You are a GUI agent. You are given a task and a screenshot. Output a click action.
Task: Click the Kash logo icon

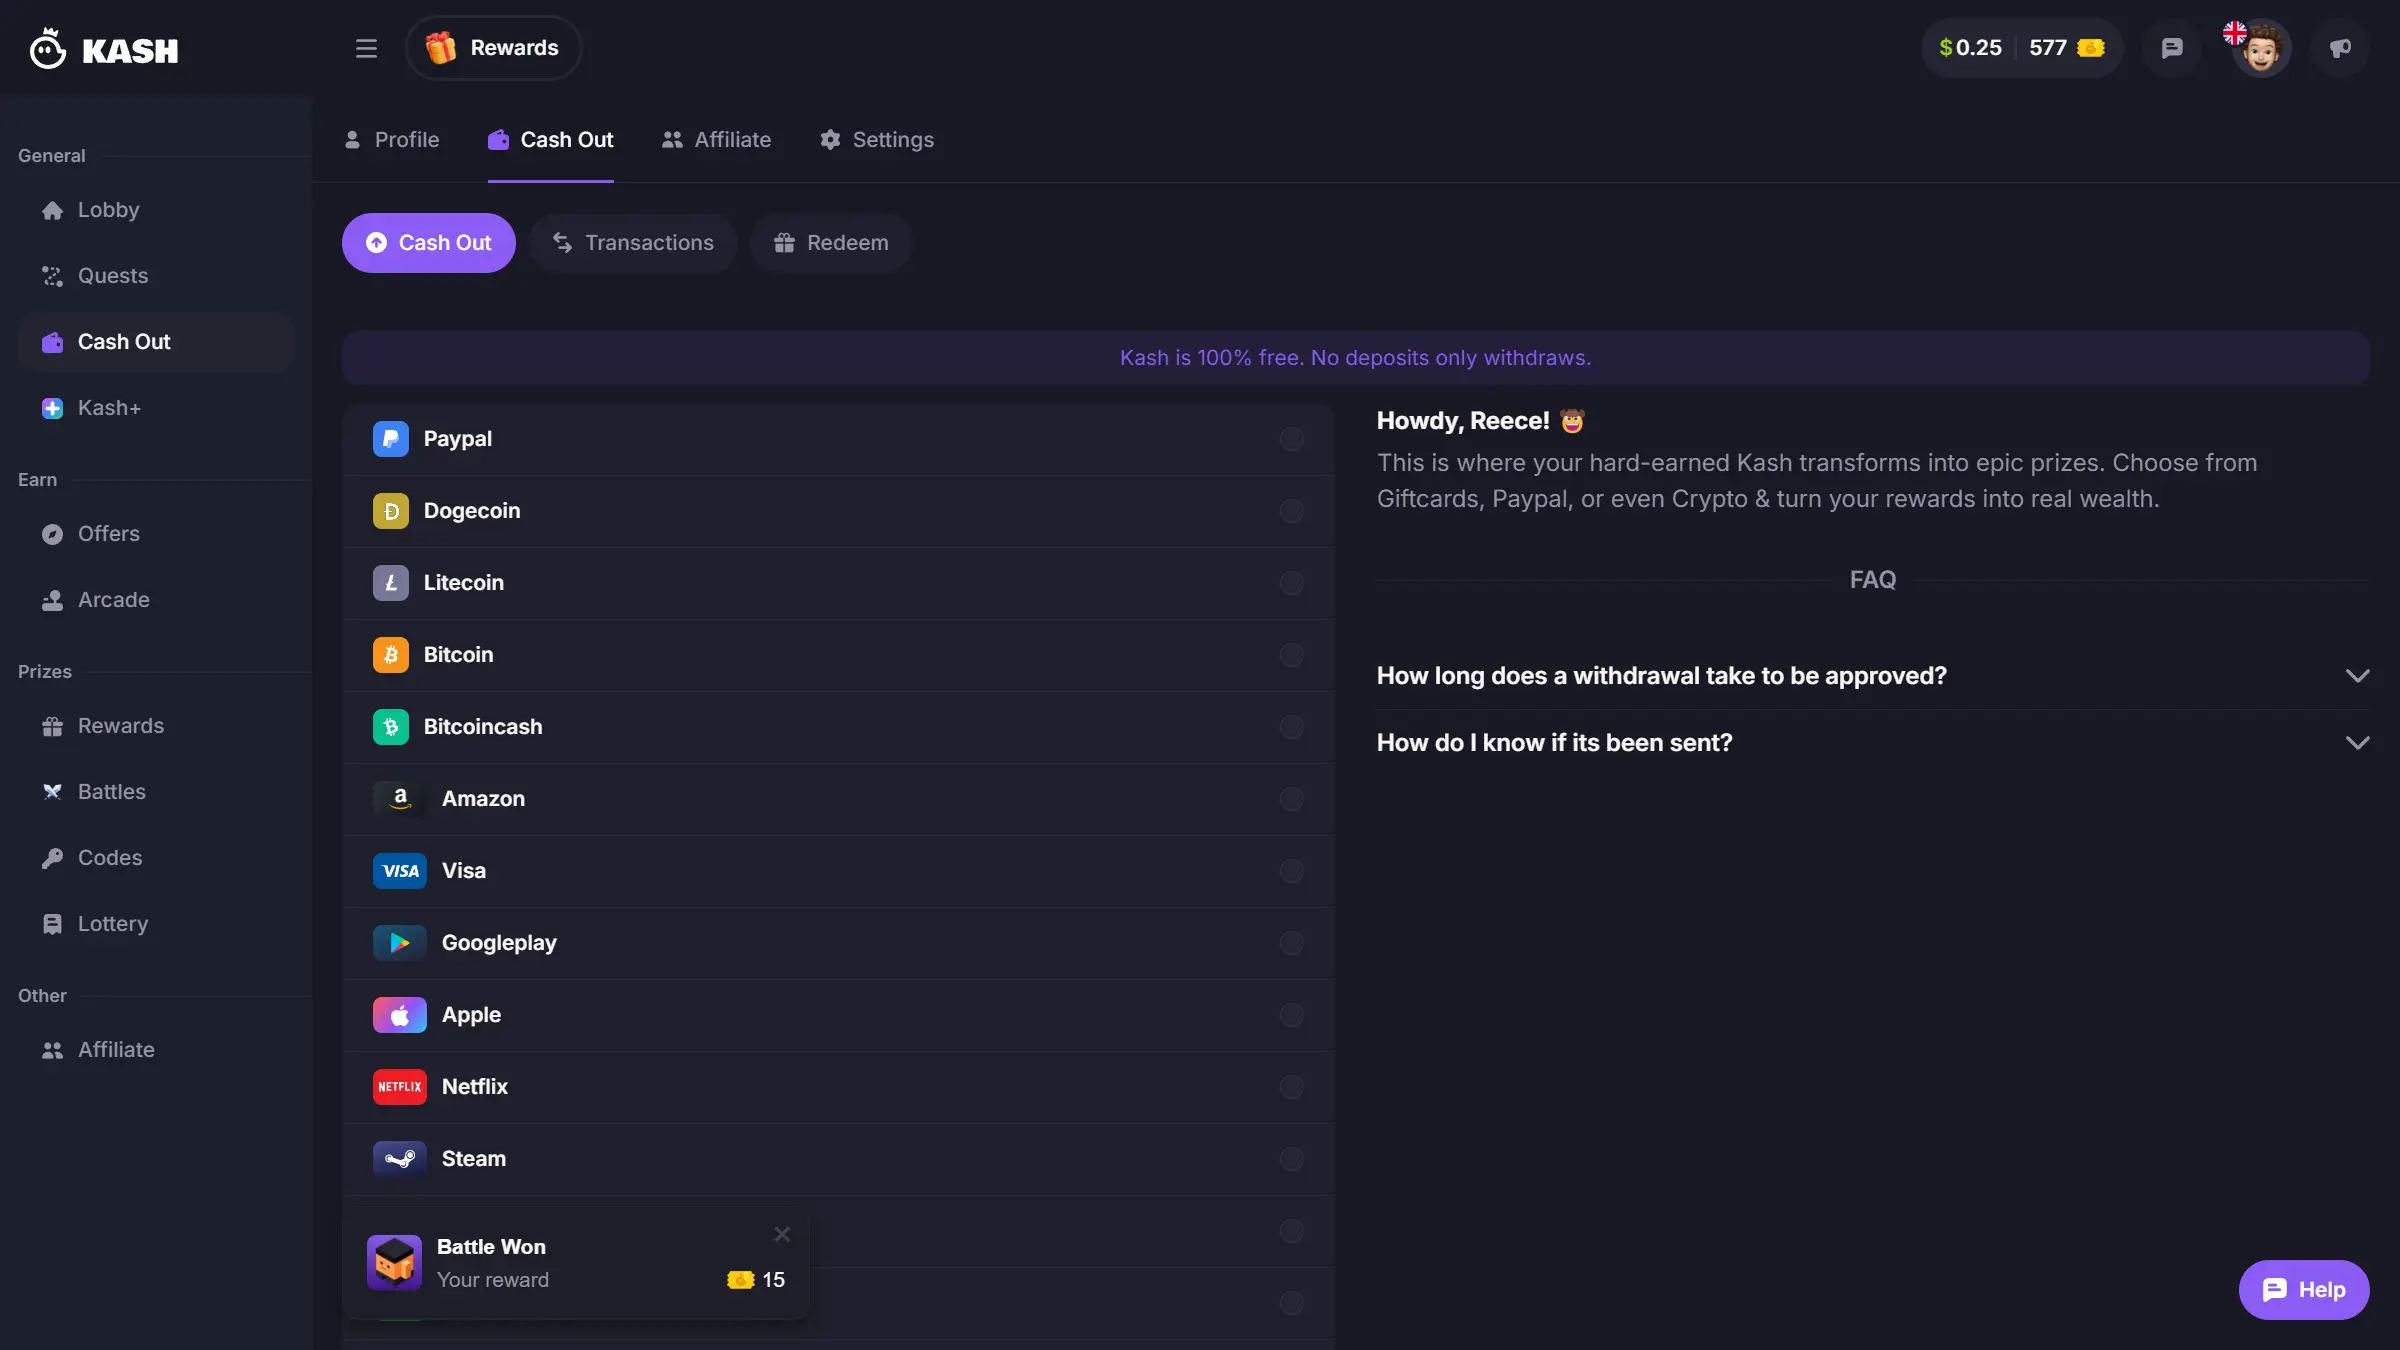tap(47, 48)
